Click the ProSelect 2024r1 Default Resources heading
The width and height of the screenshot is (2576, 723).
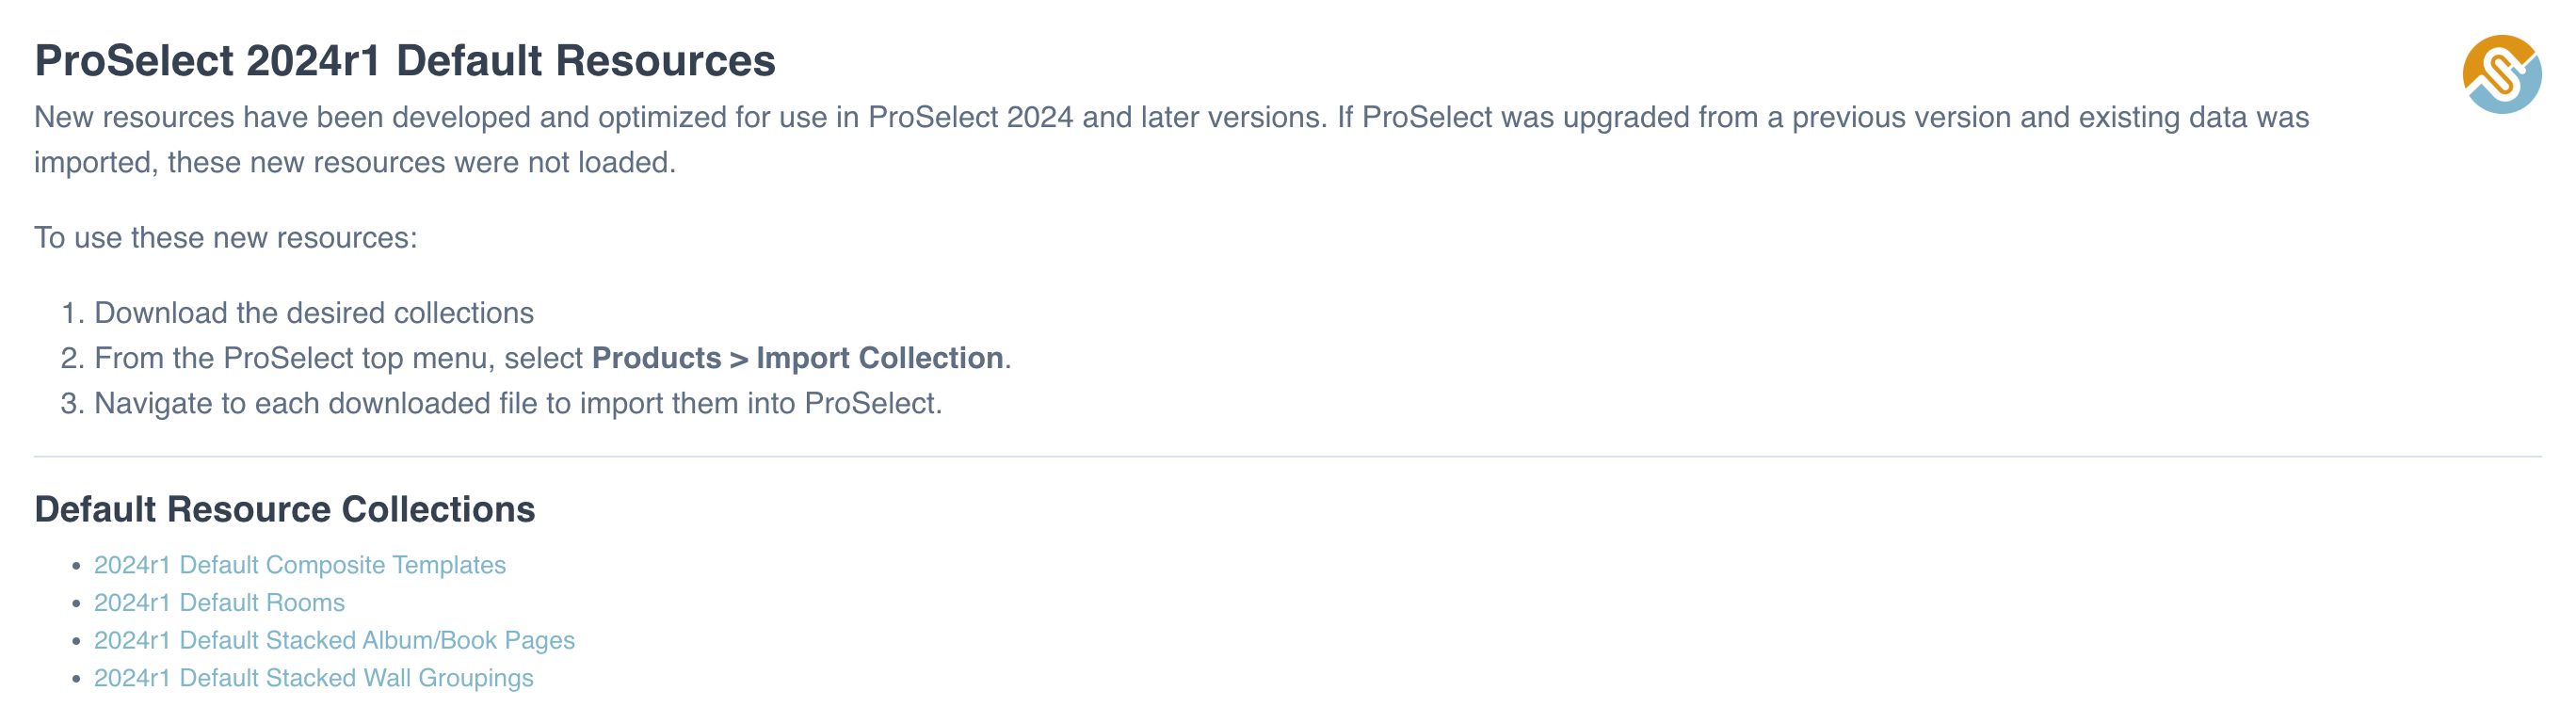[404, 61]
